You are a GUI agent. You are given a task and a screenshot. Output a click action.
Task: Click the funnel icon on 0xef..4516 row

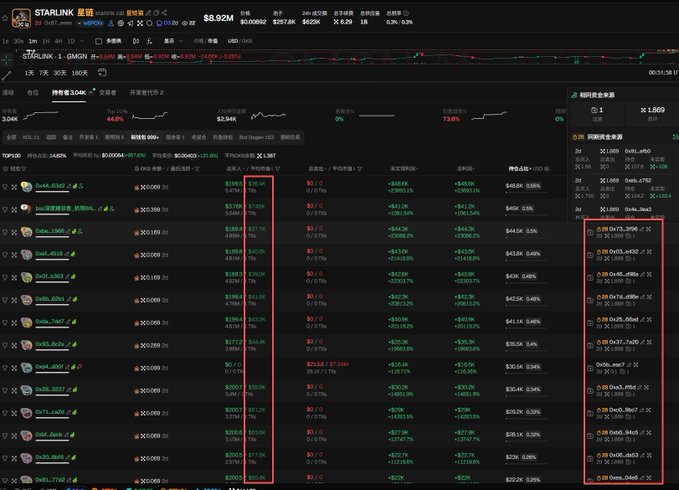click(x=5, y=255)
